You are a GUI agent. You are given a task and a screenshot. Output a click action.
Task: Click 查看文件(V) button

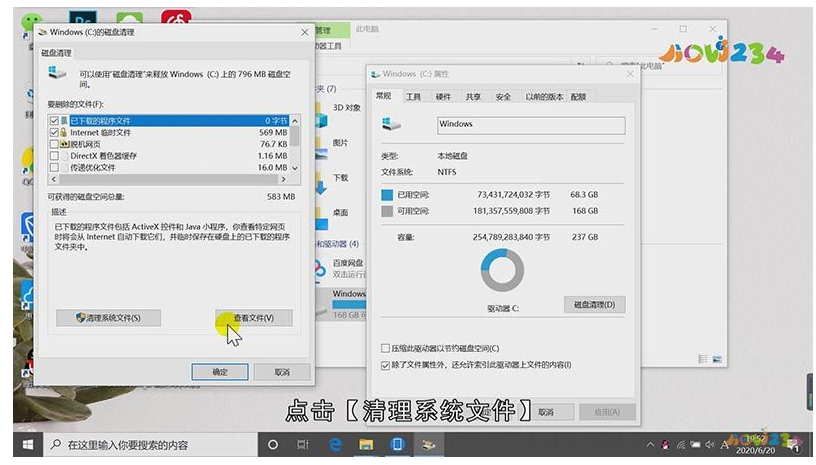tap(254, 318)
